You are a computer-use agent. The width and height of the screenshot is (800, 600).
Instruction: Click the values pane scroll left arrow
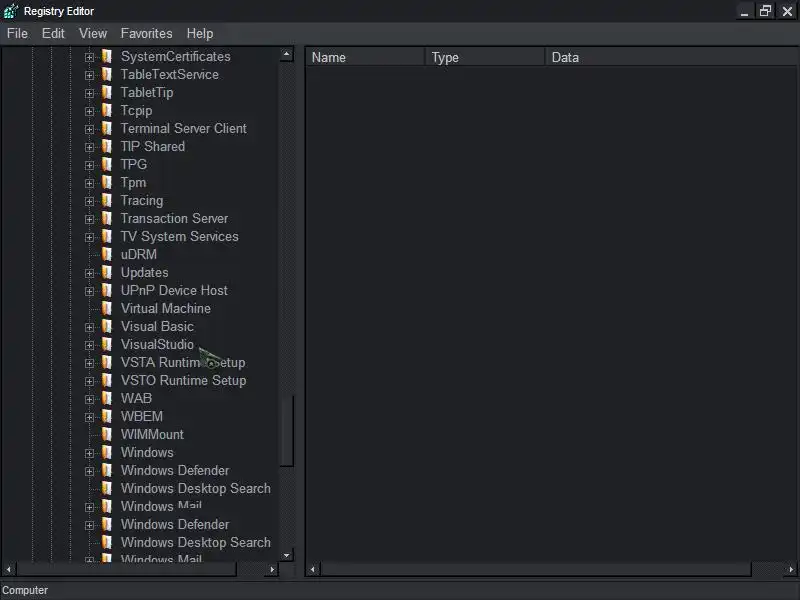[313, 569]
